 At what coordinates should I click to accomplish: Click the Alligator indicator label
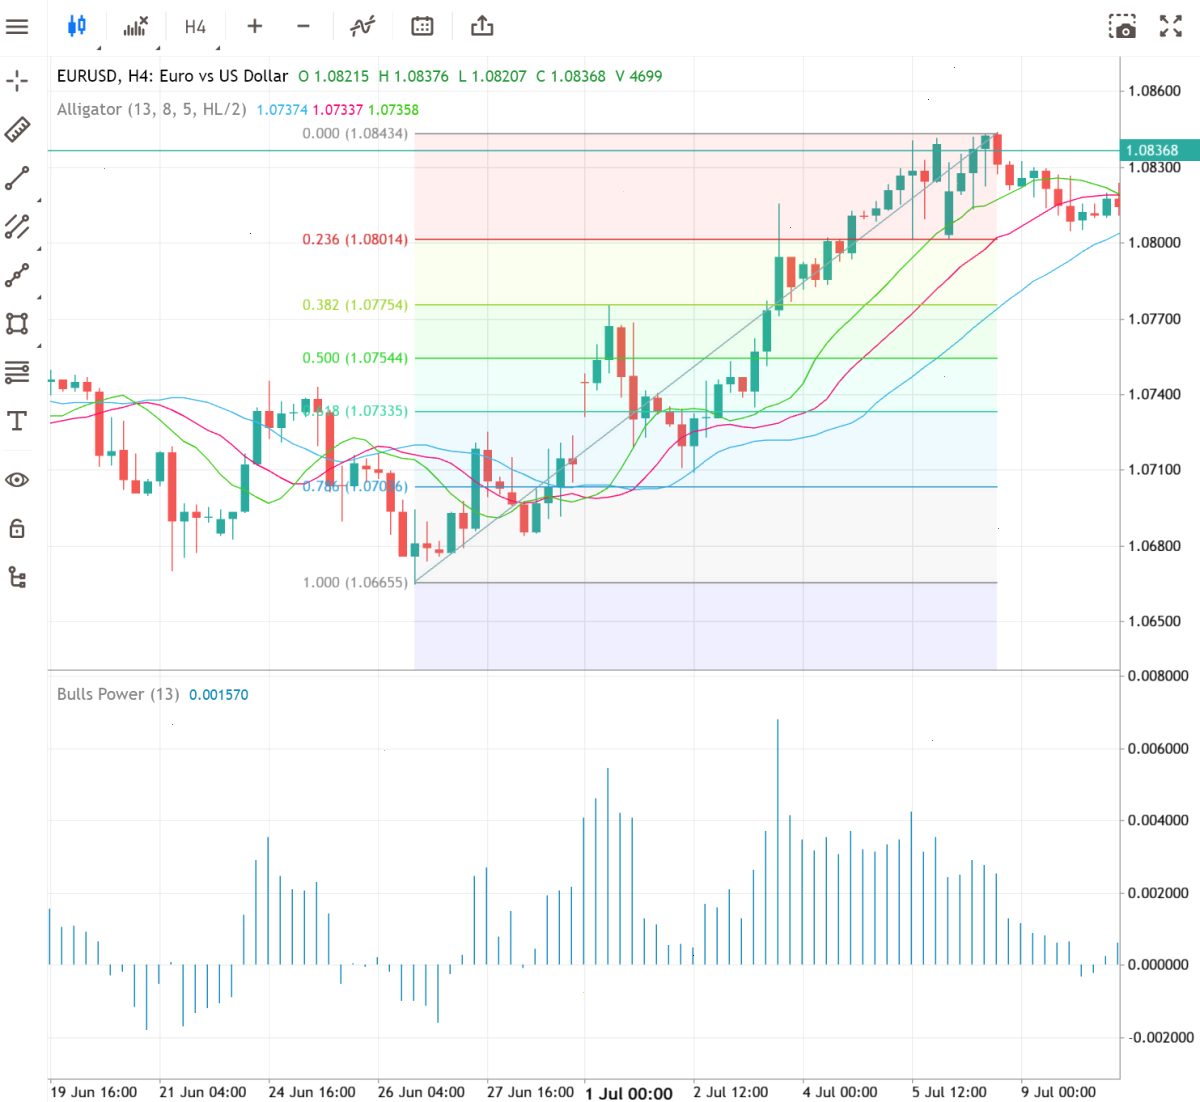click(x=151, y=109)
